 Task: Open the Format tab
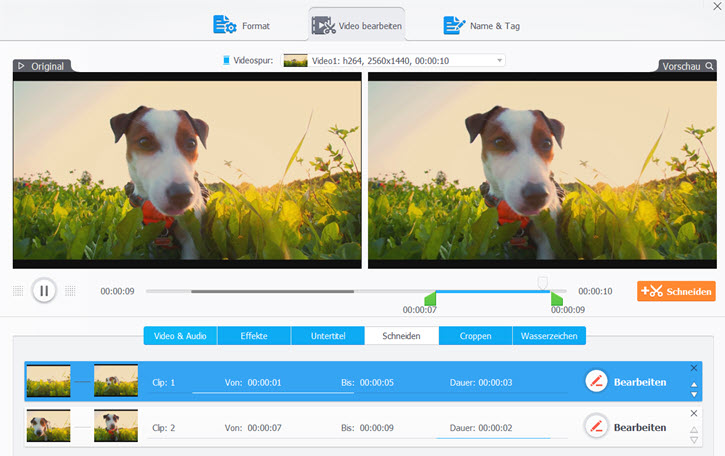[241, 25]
